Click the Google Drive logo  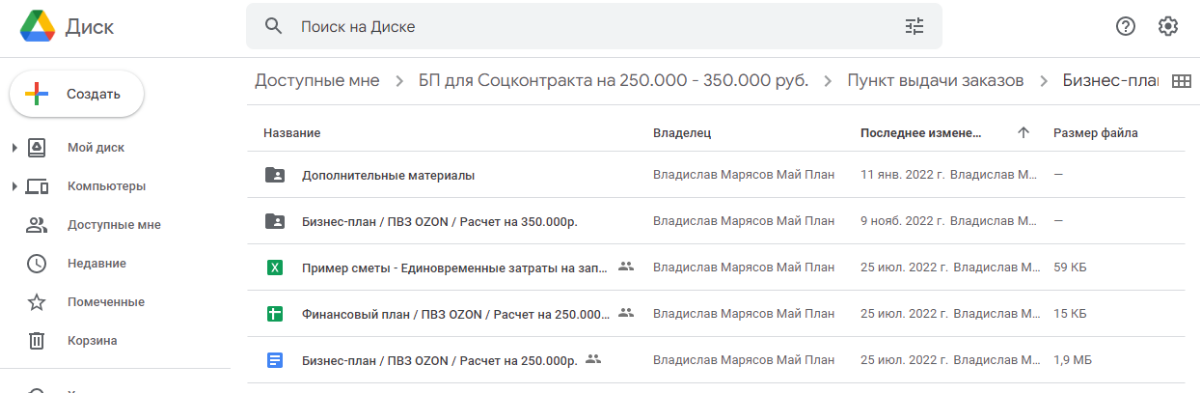coord(37,27)
